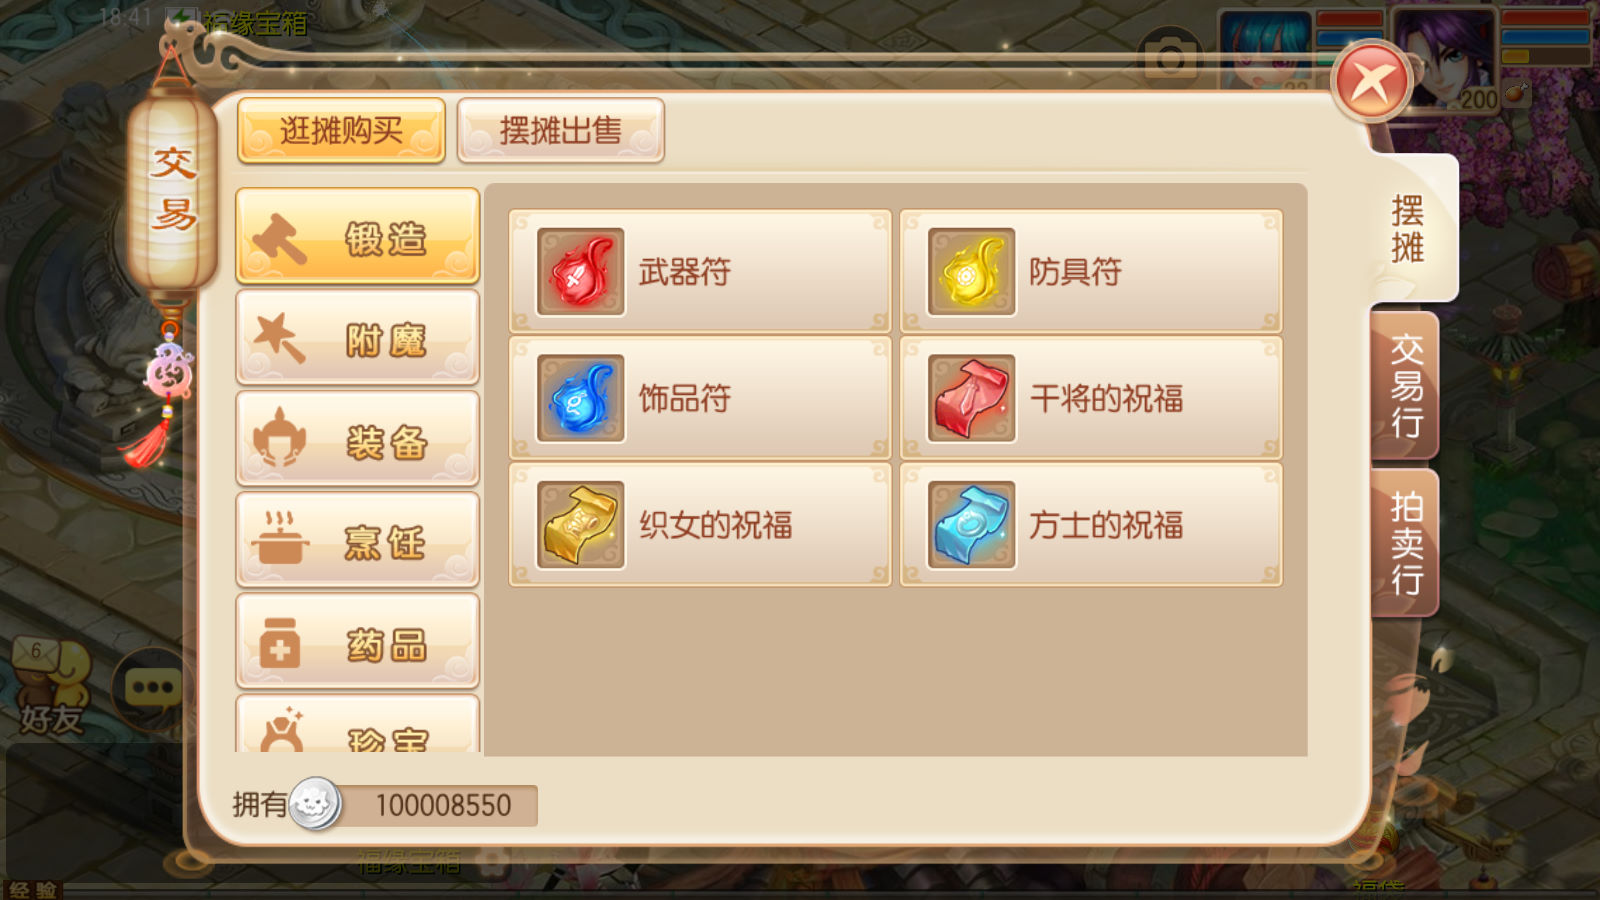The image size is (1600, 900).
Task: Select the 锻造 hammer category
Action: 358,237
